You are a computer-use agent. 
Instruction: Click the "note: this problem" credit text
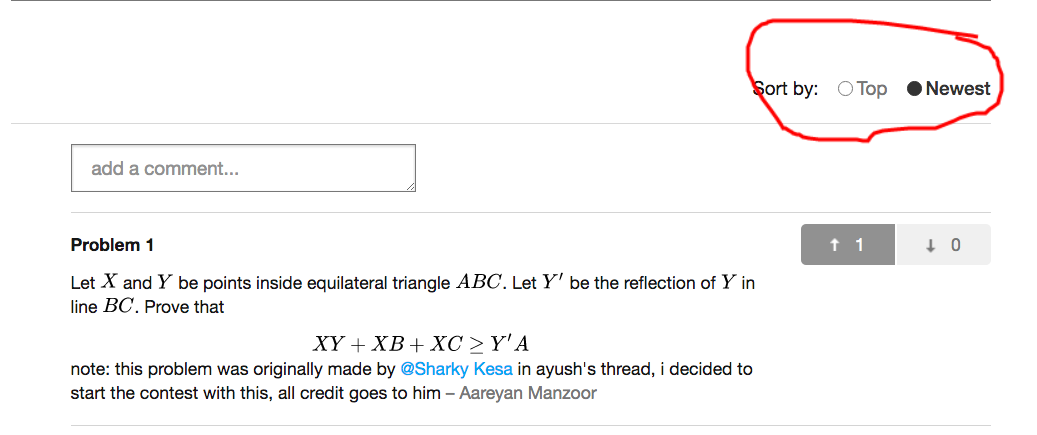click(x=138, y=369)
